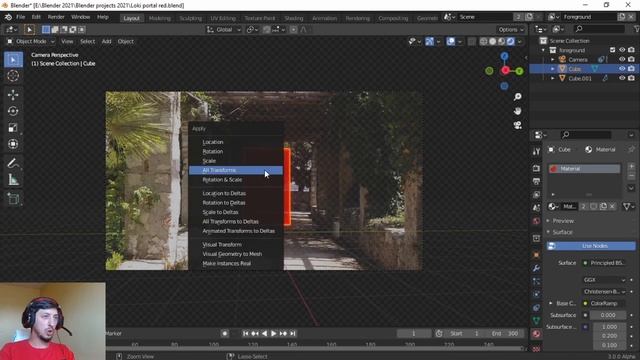The image size is (640, 360).
Task: Expand the Surface panel
Action: [562, 232]
